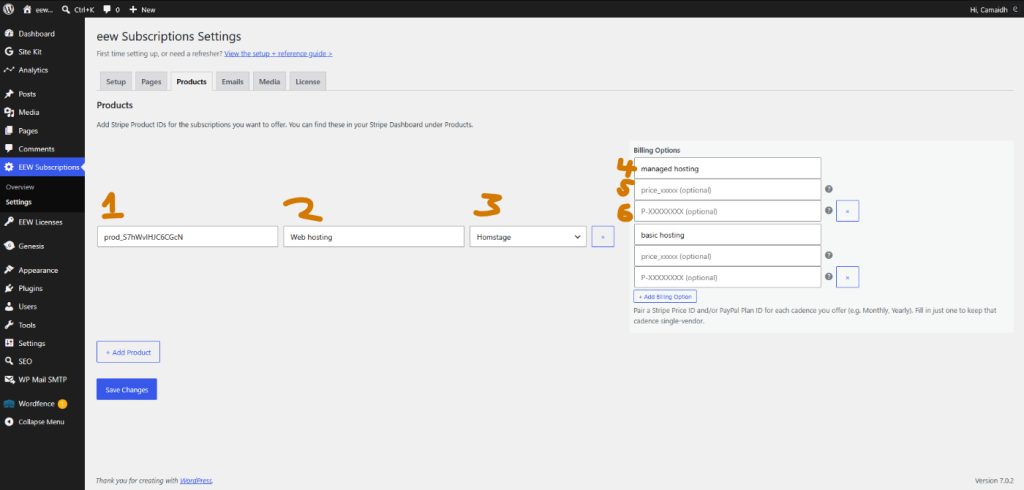Open Analytics in sidebar
The height and width of the screenshot is (490, 1024).
(x=42, y=70)
